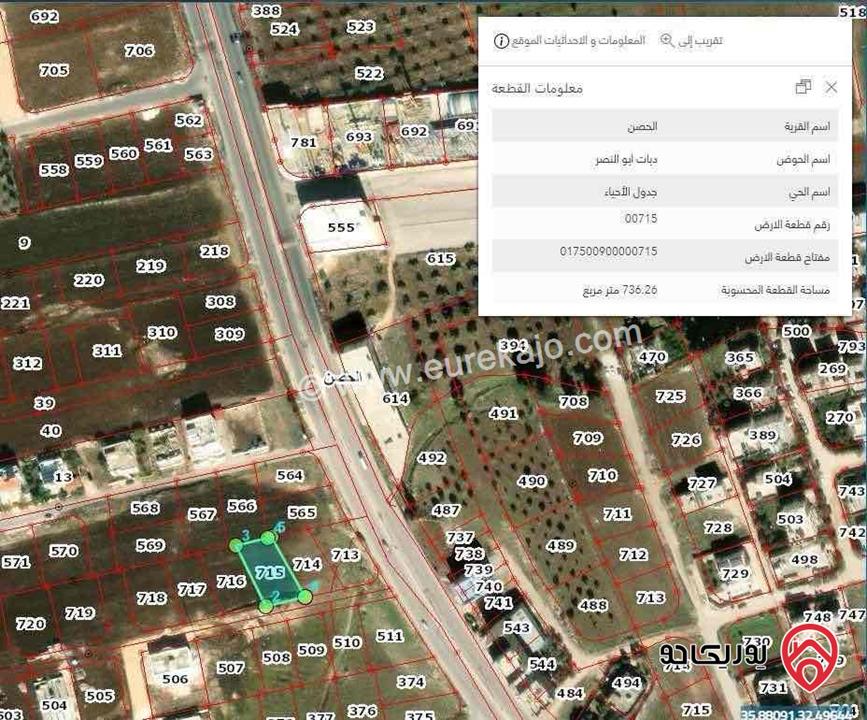Image resolution: width=867 pixels, height=720 pixels.
Task: Select parcel 374 on the map
Action: 411,682
